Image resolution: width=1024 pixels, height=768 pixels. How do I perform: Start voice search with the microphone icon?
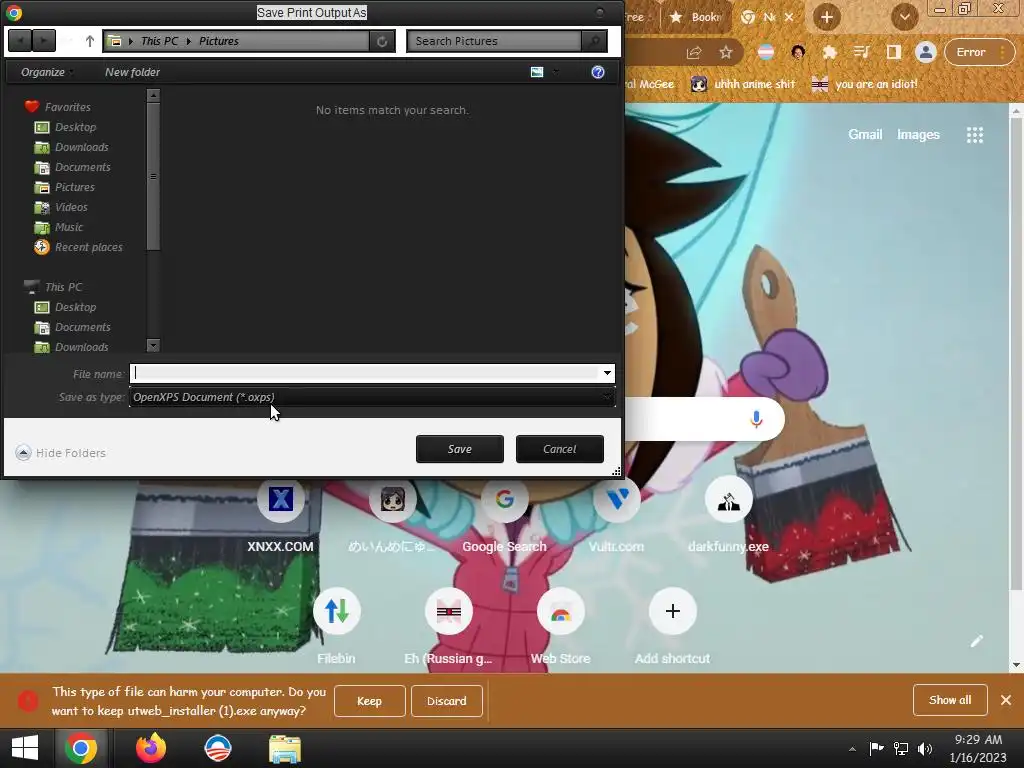pyautogui.click(x=756, y=419)
